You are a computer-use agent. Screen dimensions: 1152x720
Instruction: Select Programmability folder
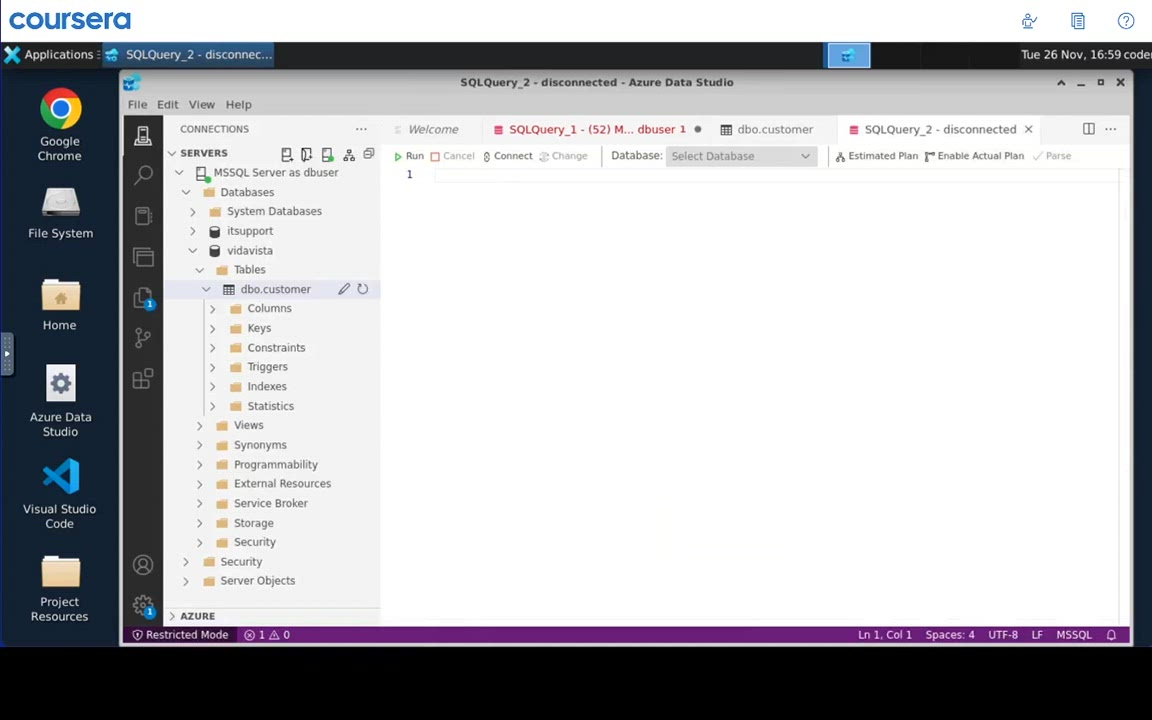[276, 464]
